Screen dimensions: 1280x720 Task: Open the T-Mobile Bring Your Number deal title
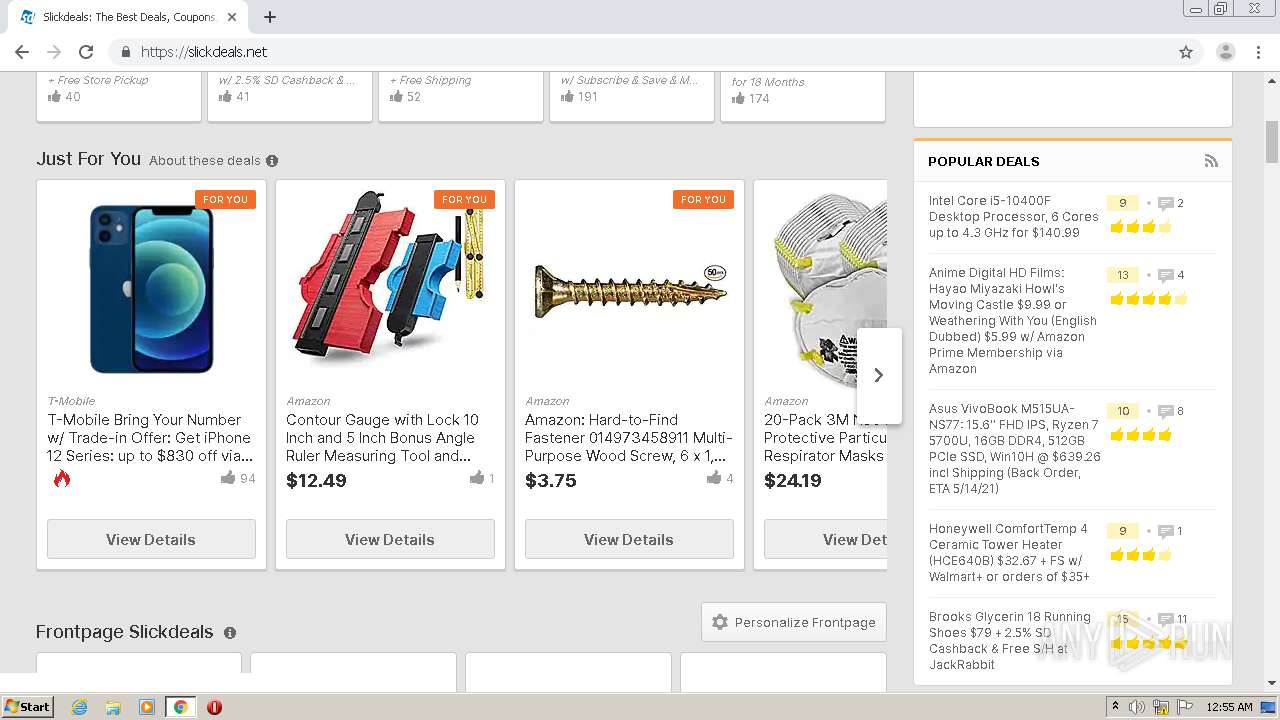[150, 438]
